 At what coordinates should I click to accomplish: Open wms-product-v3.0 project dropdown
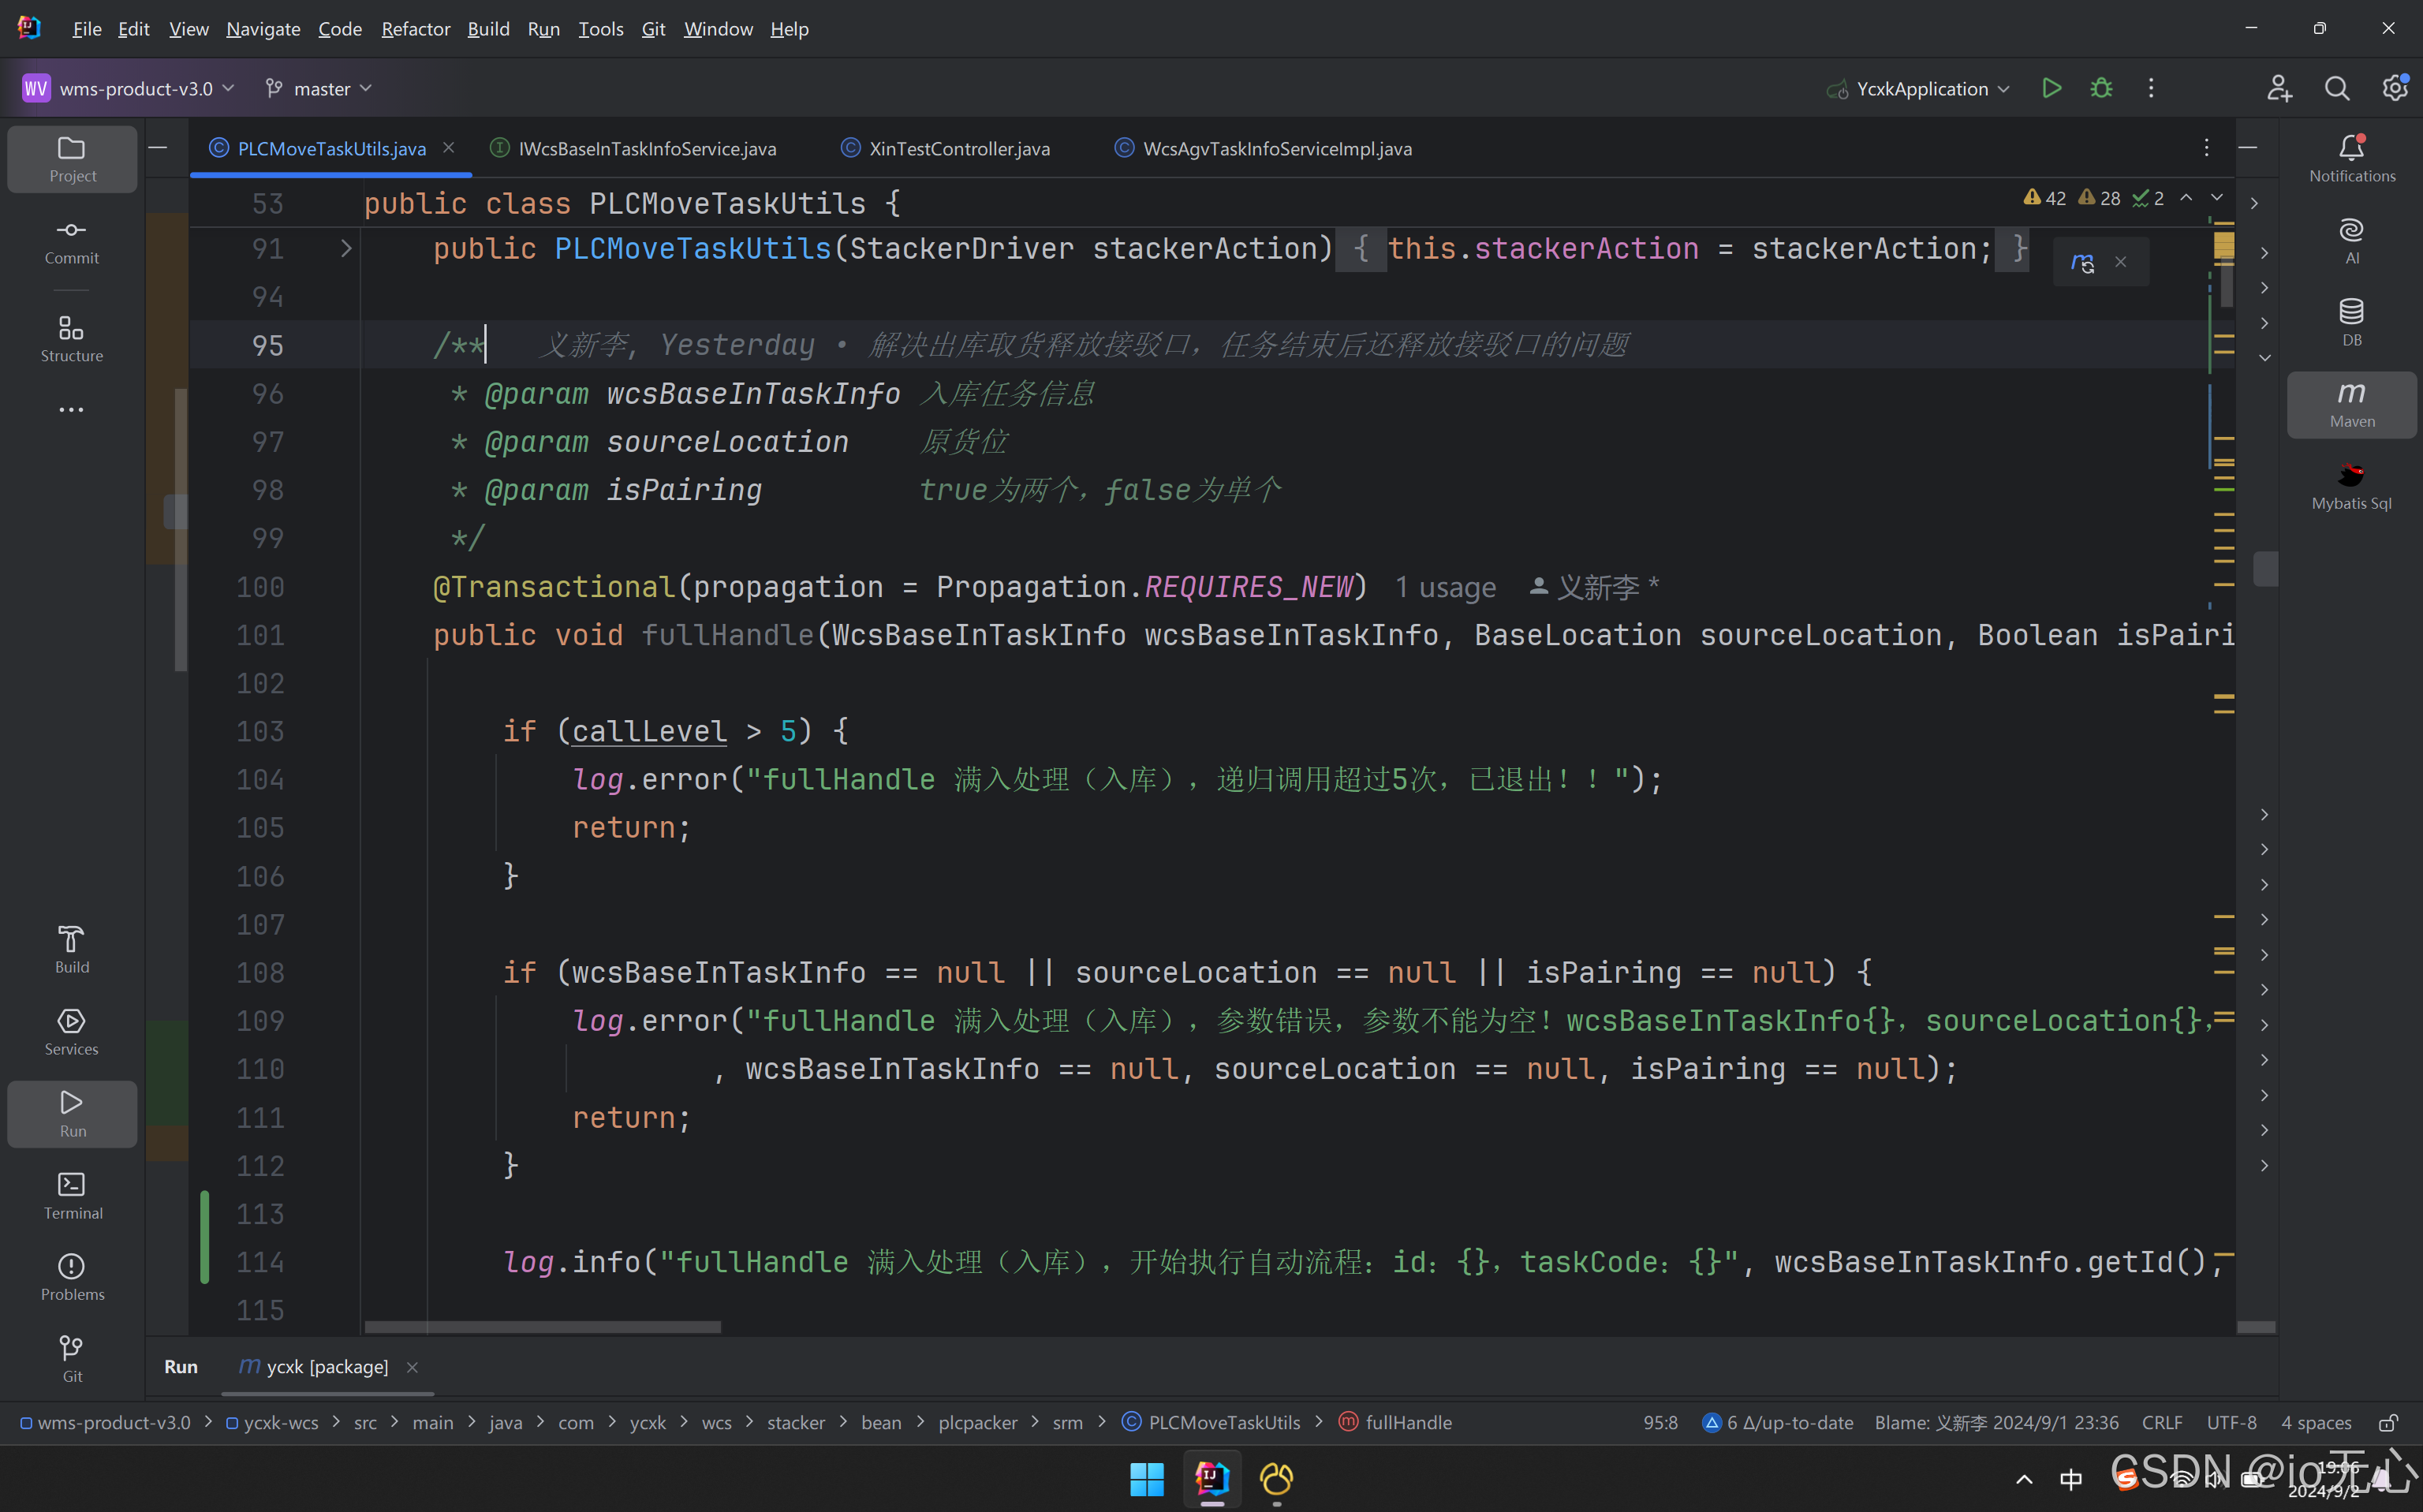[x=128, y=88]
